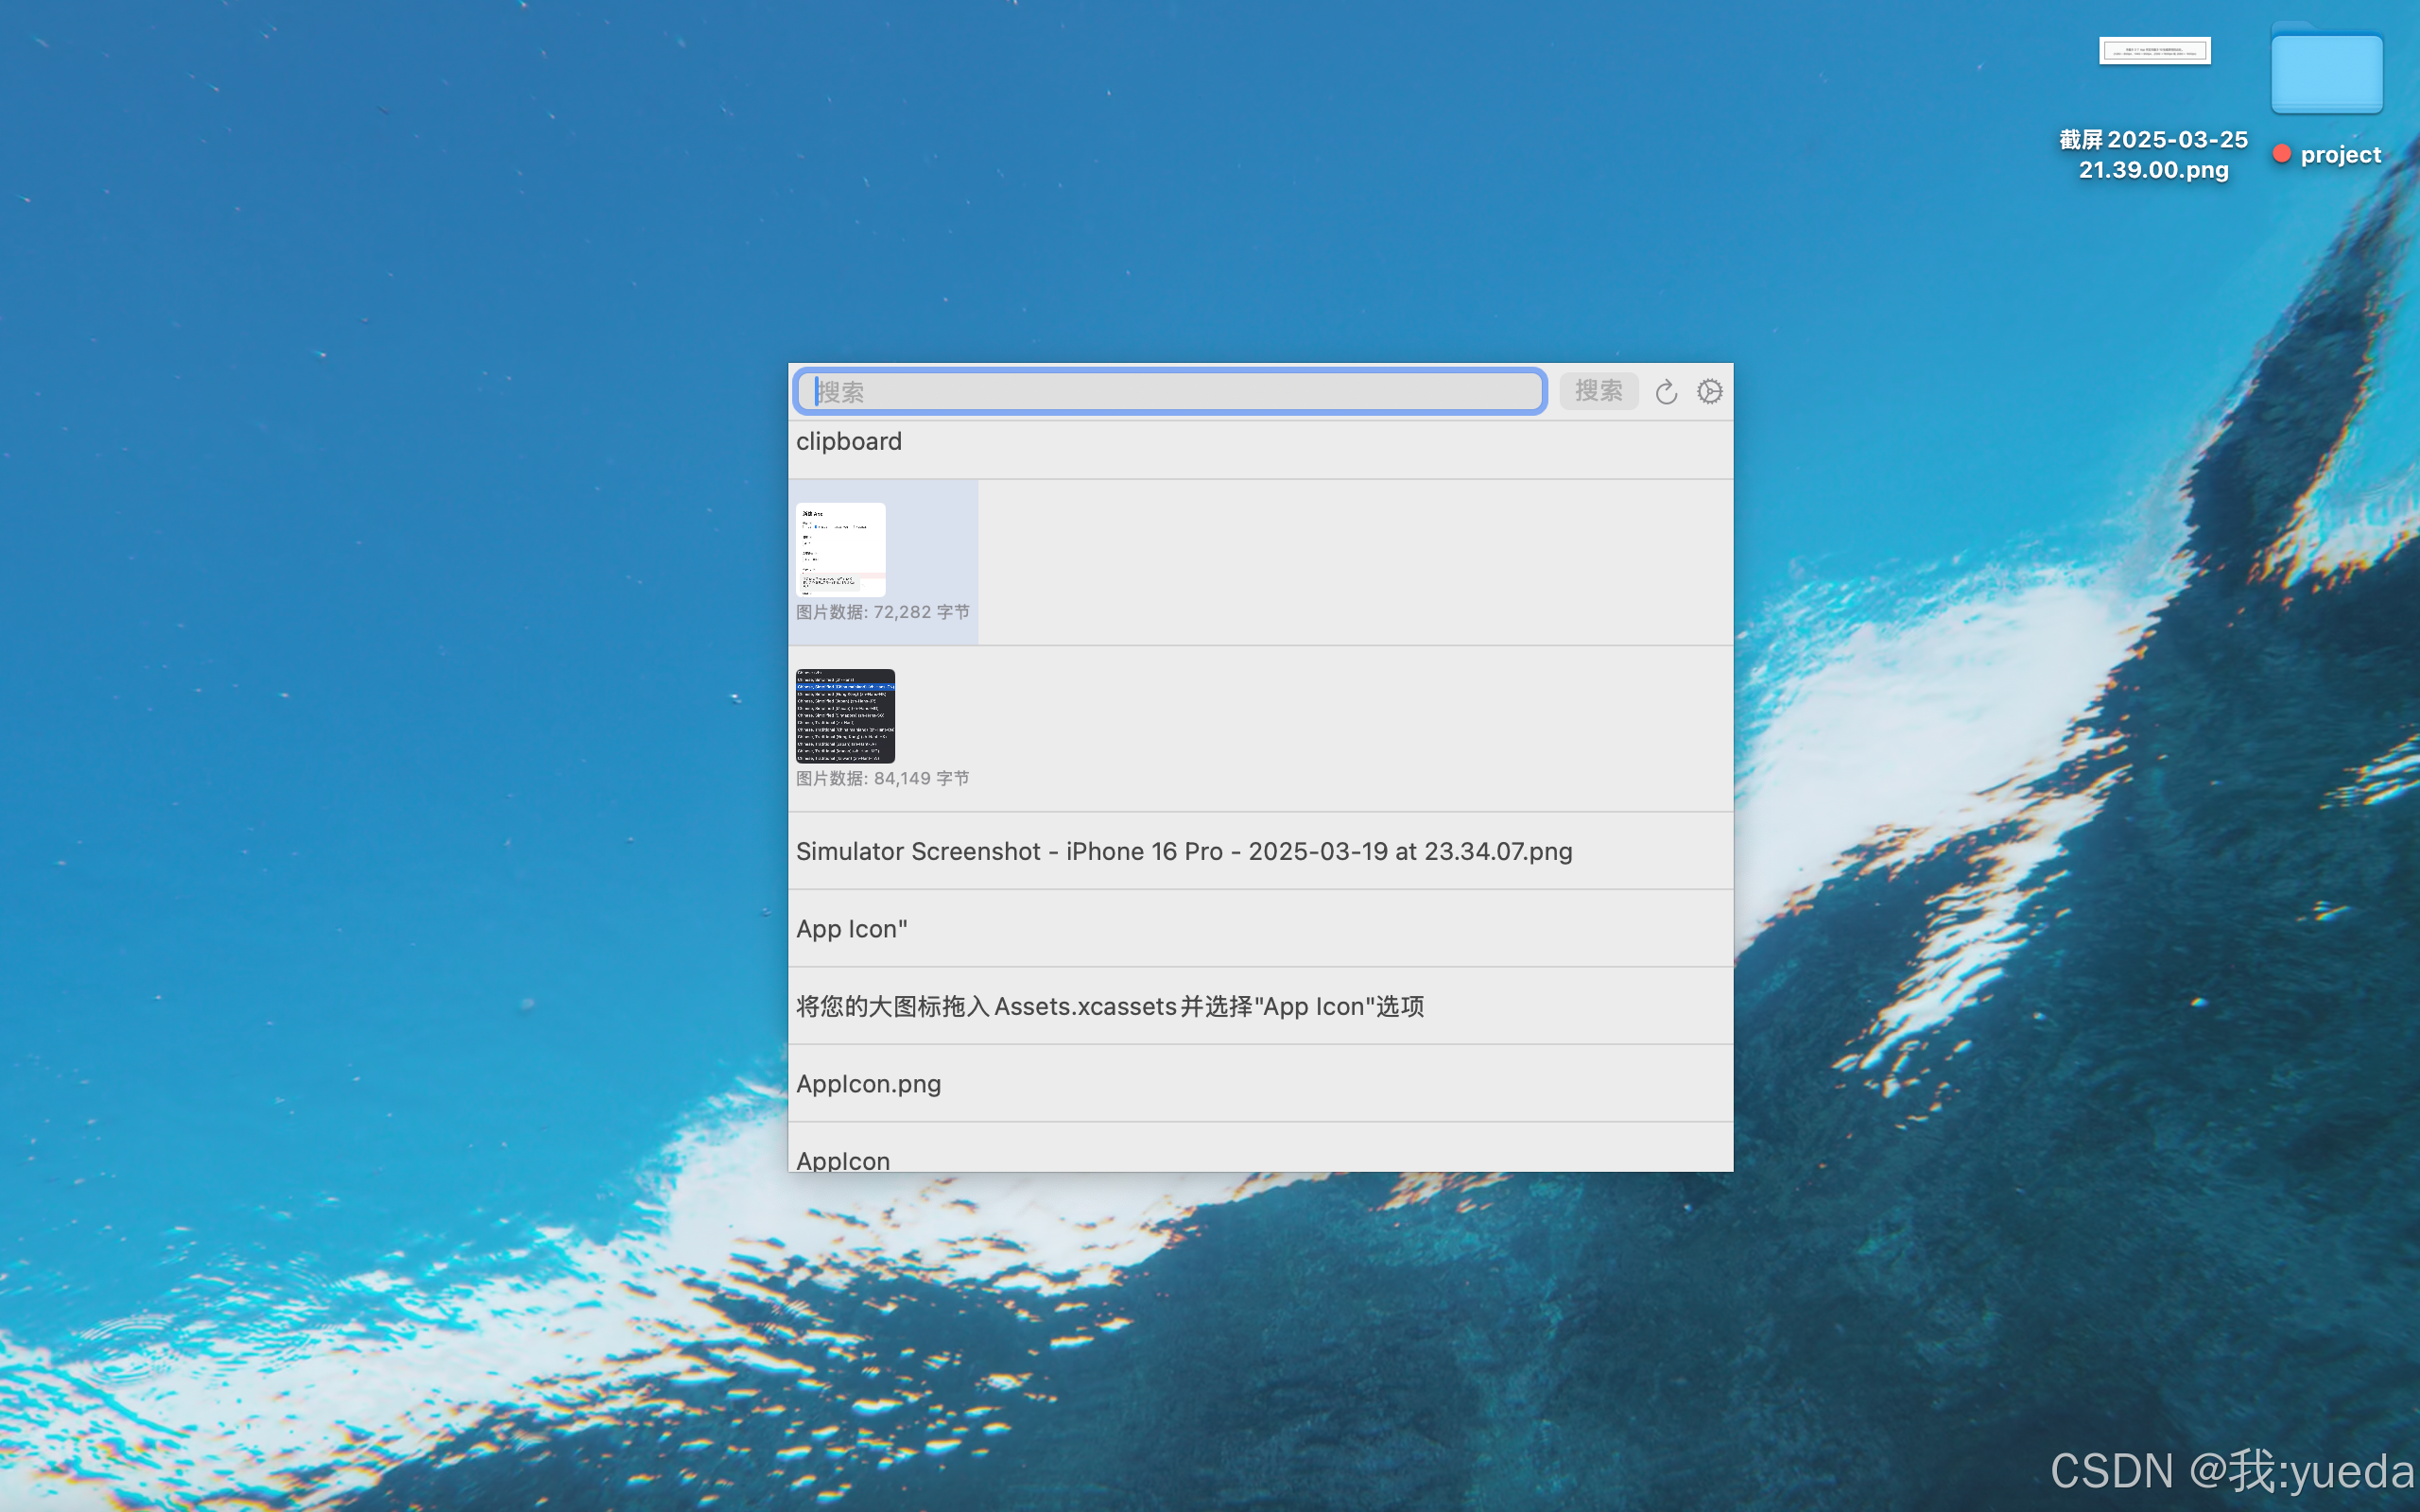Choose the Simulator Screenshot iPhone 16 Pro entry
This screenshot has width=2420, height=1512.
(x=1184, y=851)
